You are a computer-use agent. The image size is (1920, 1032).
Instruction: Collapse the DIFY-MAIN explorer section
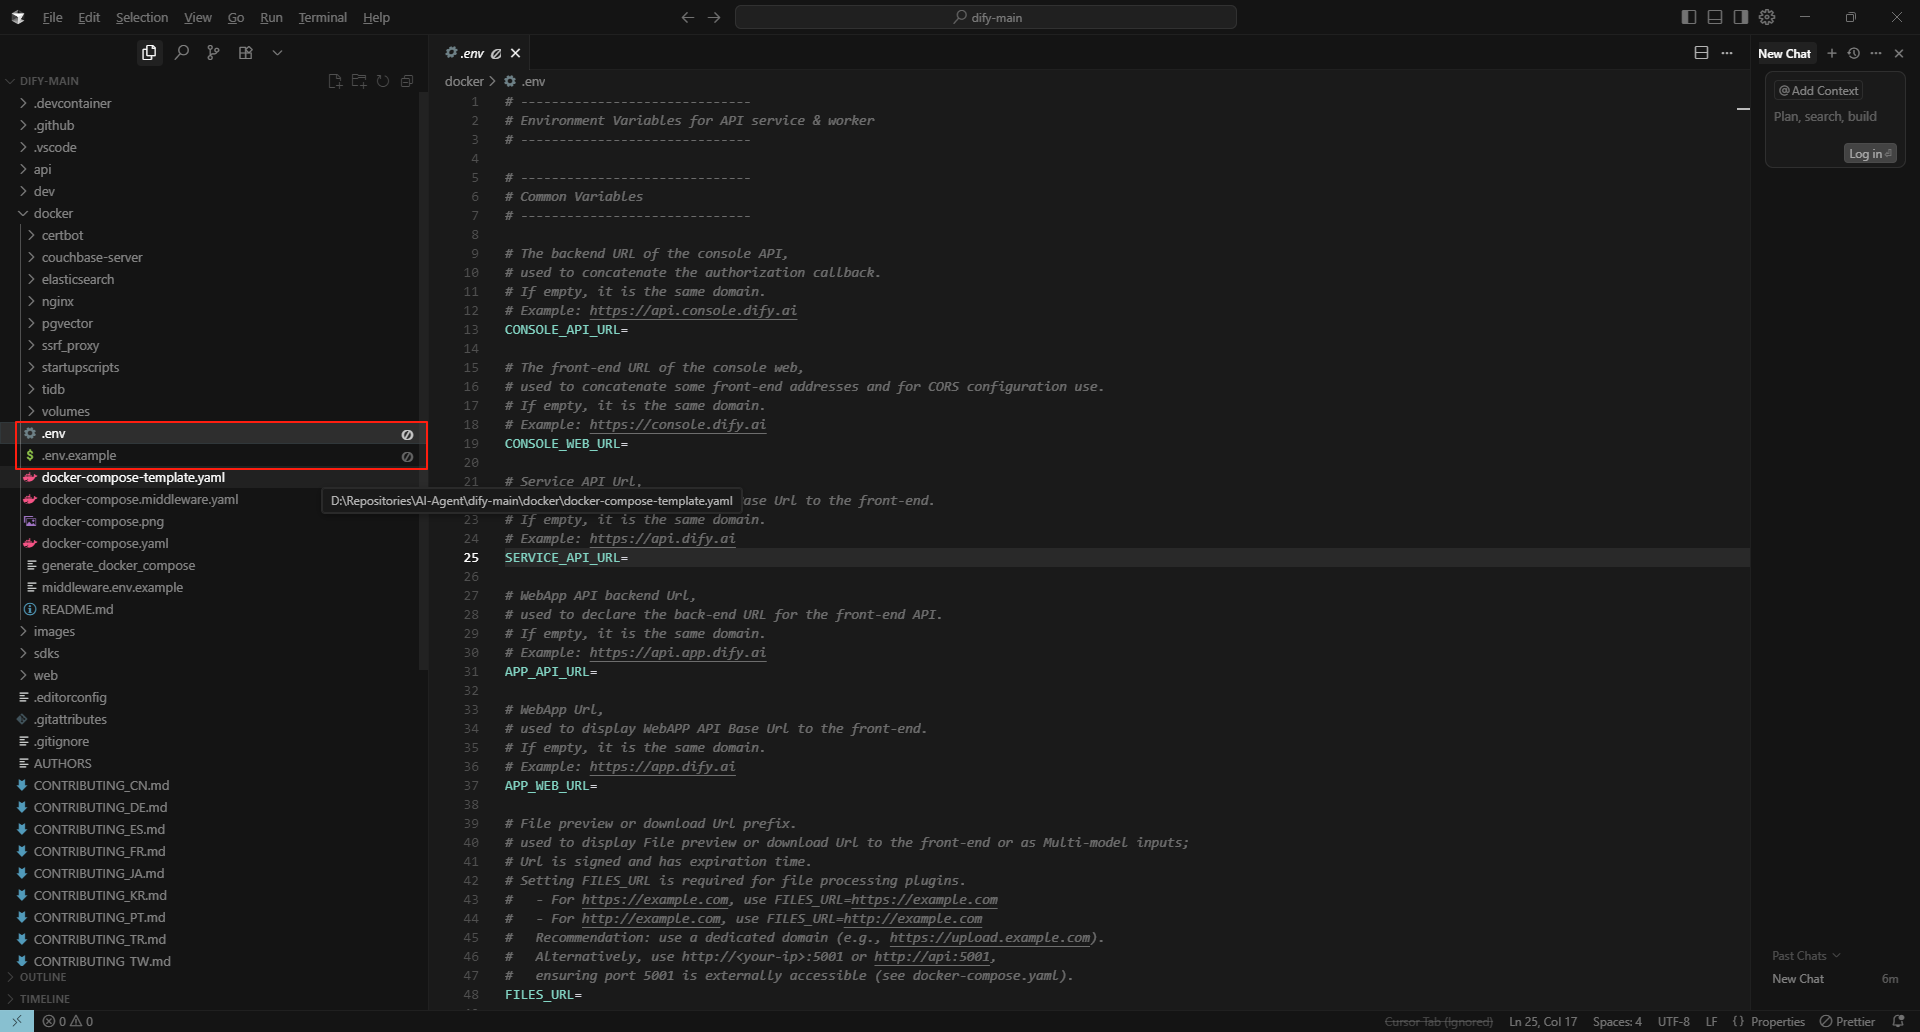click(49, 81)
